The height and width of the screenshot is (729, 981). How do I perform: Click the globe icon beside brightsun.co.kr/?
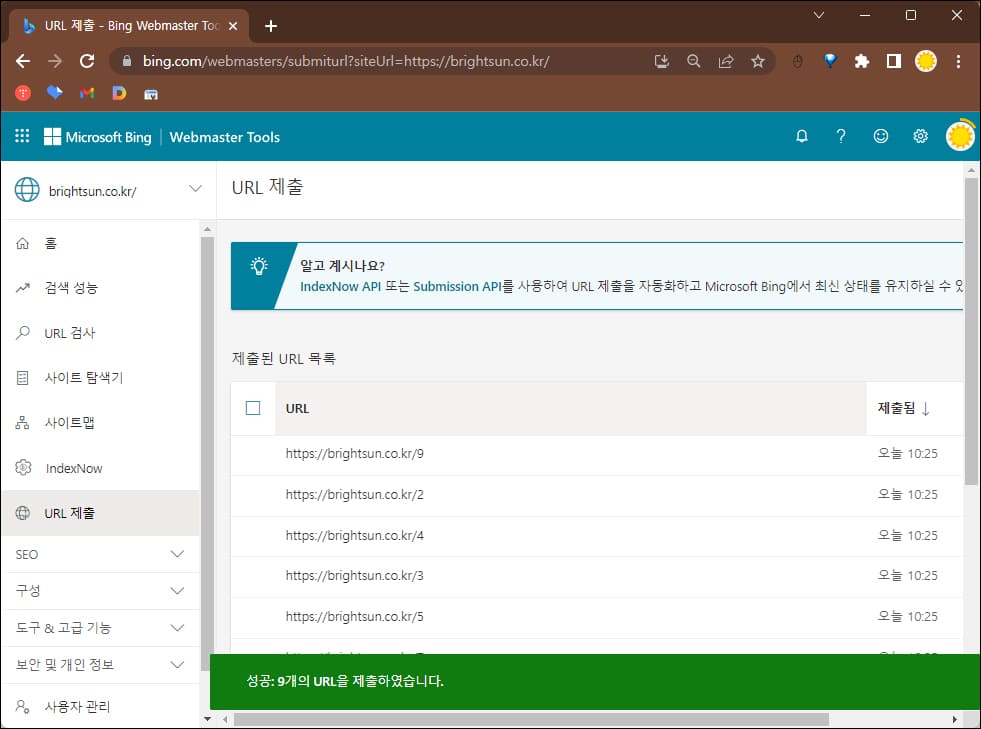pyautogui.click(x=27, y=190)
